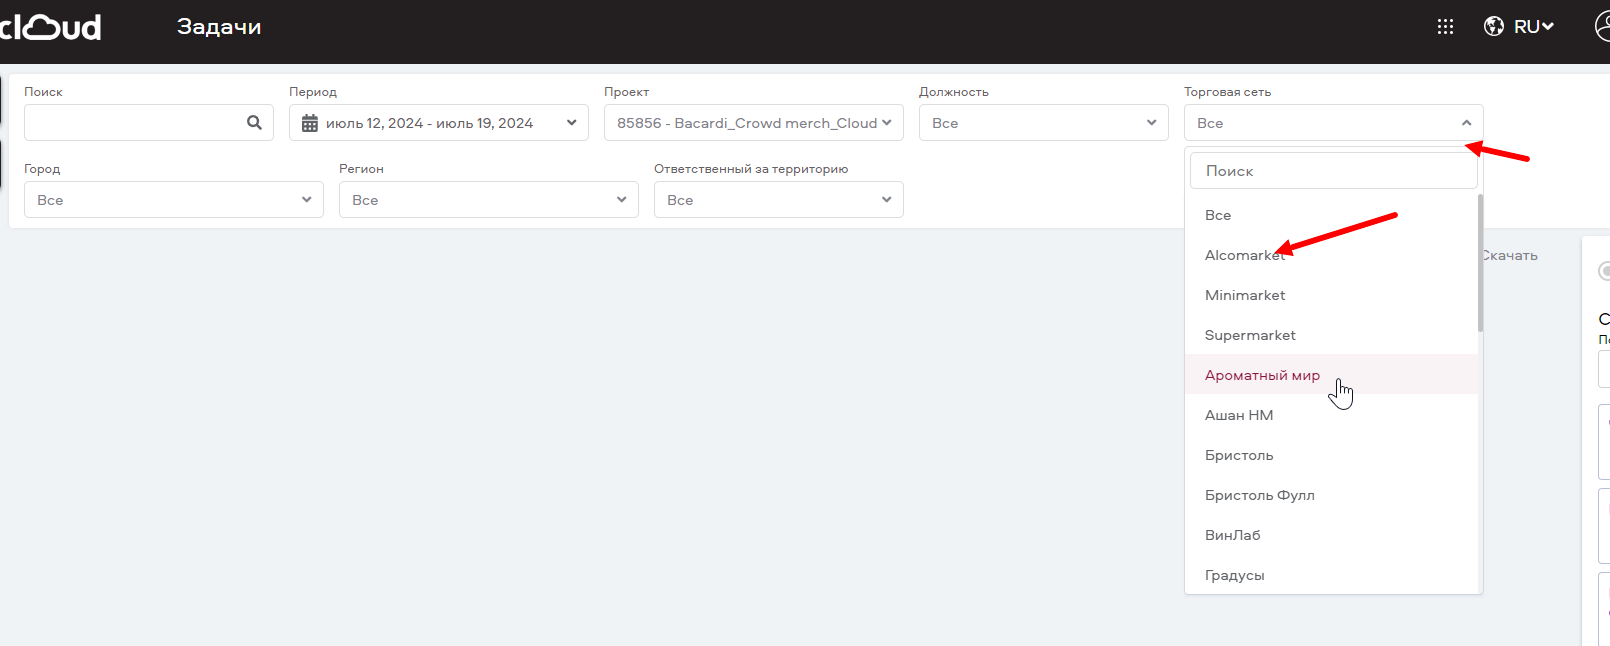
Task: Expand the Должность dropdown
Action: [1044, 123]
